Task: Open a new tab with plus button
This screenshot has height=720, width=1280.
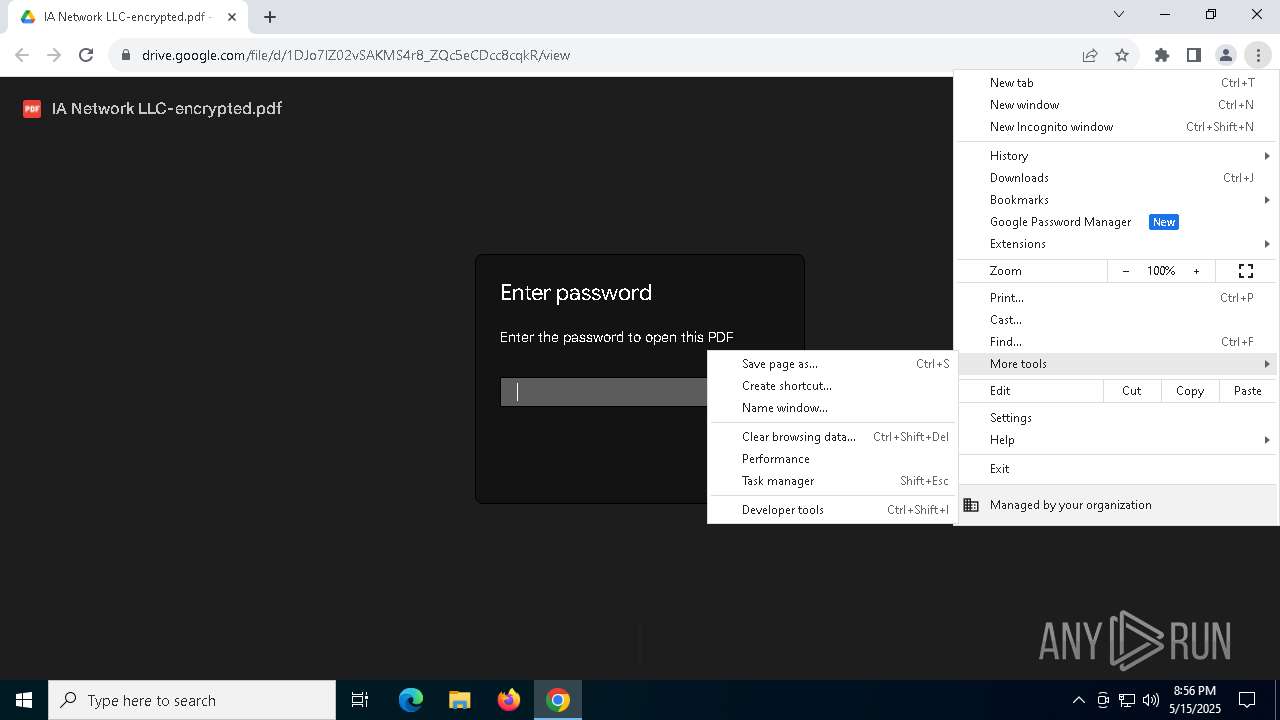Action: [x=270, y=16]
